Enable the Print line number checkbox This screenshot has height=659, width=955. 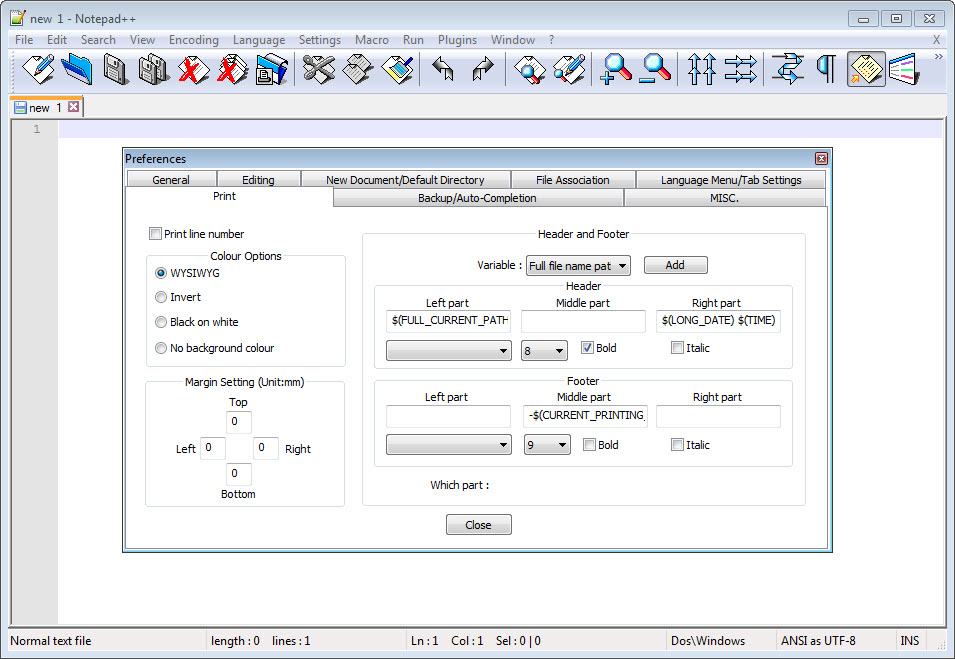pos(155,233)
